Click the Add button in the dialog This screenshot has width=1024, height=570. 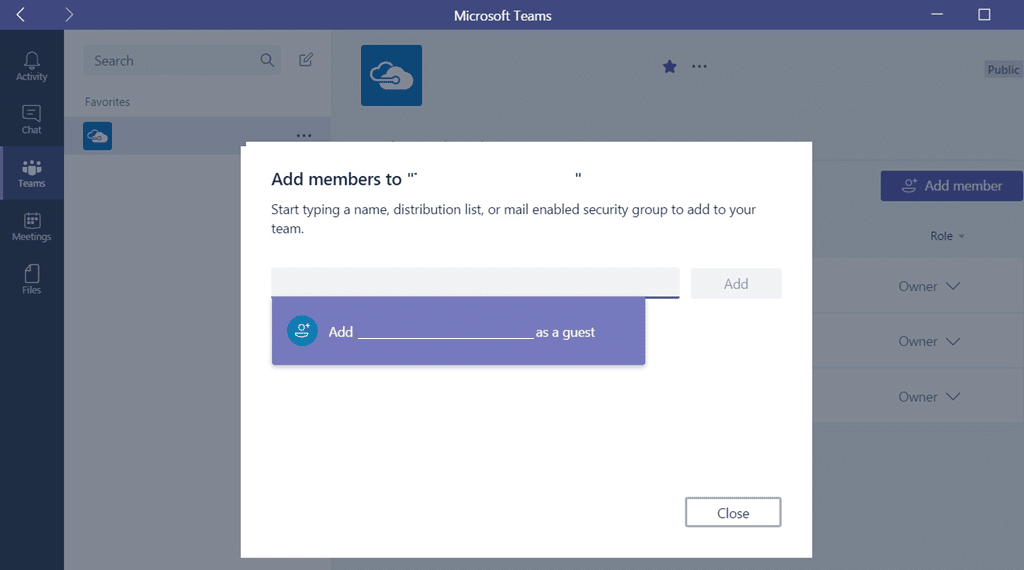[736, 283]
